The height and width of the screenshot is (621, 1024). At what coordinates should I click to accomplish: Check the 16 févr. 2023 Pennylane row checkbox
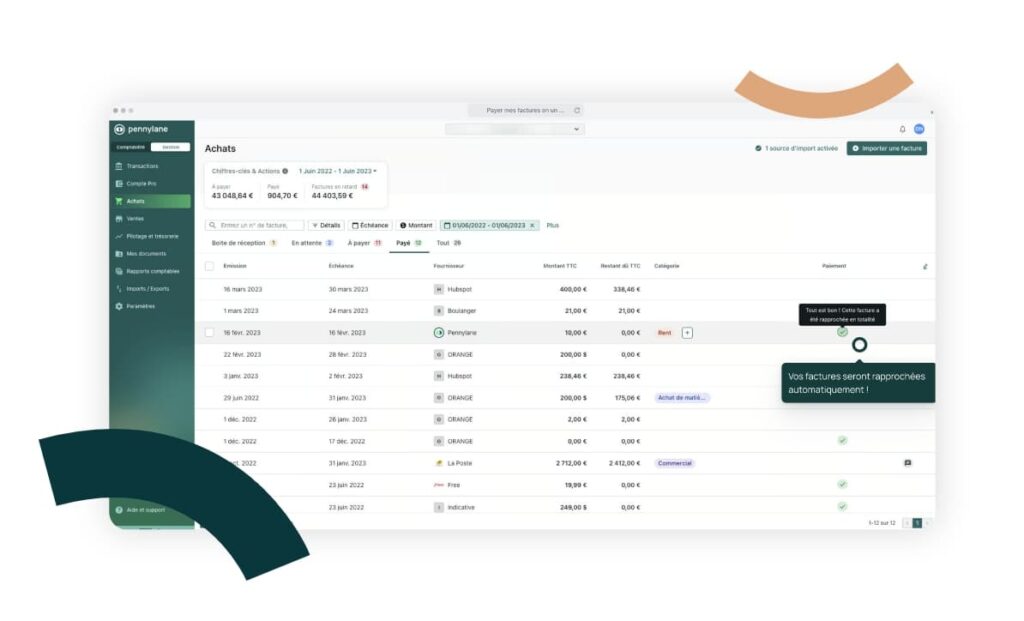(x=209, y=332)
